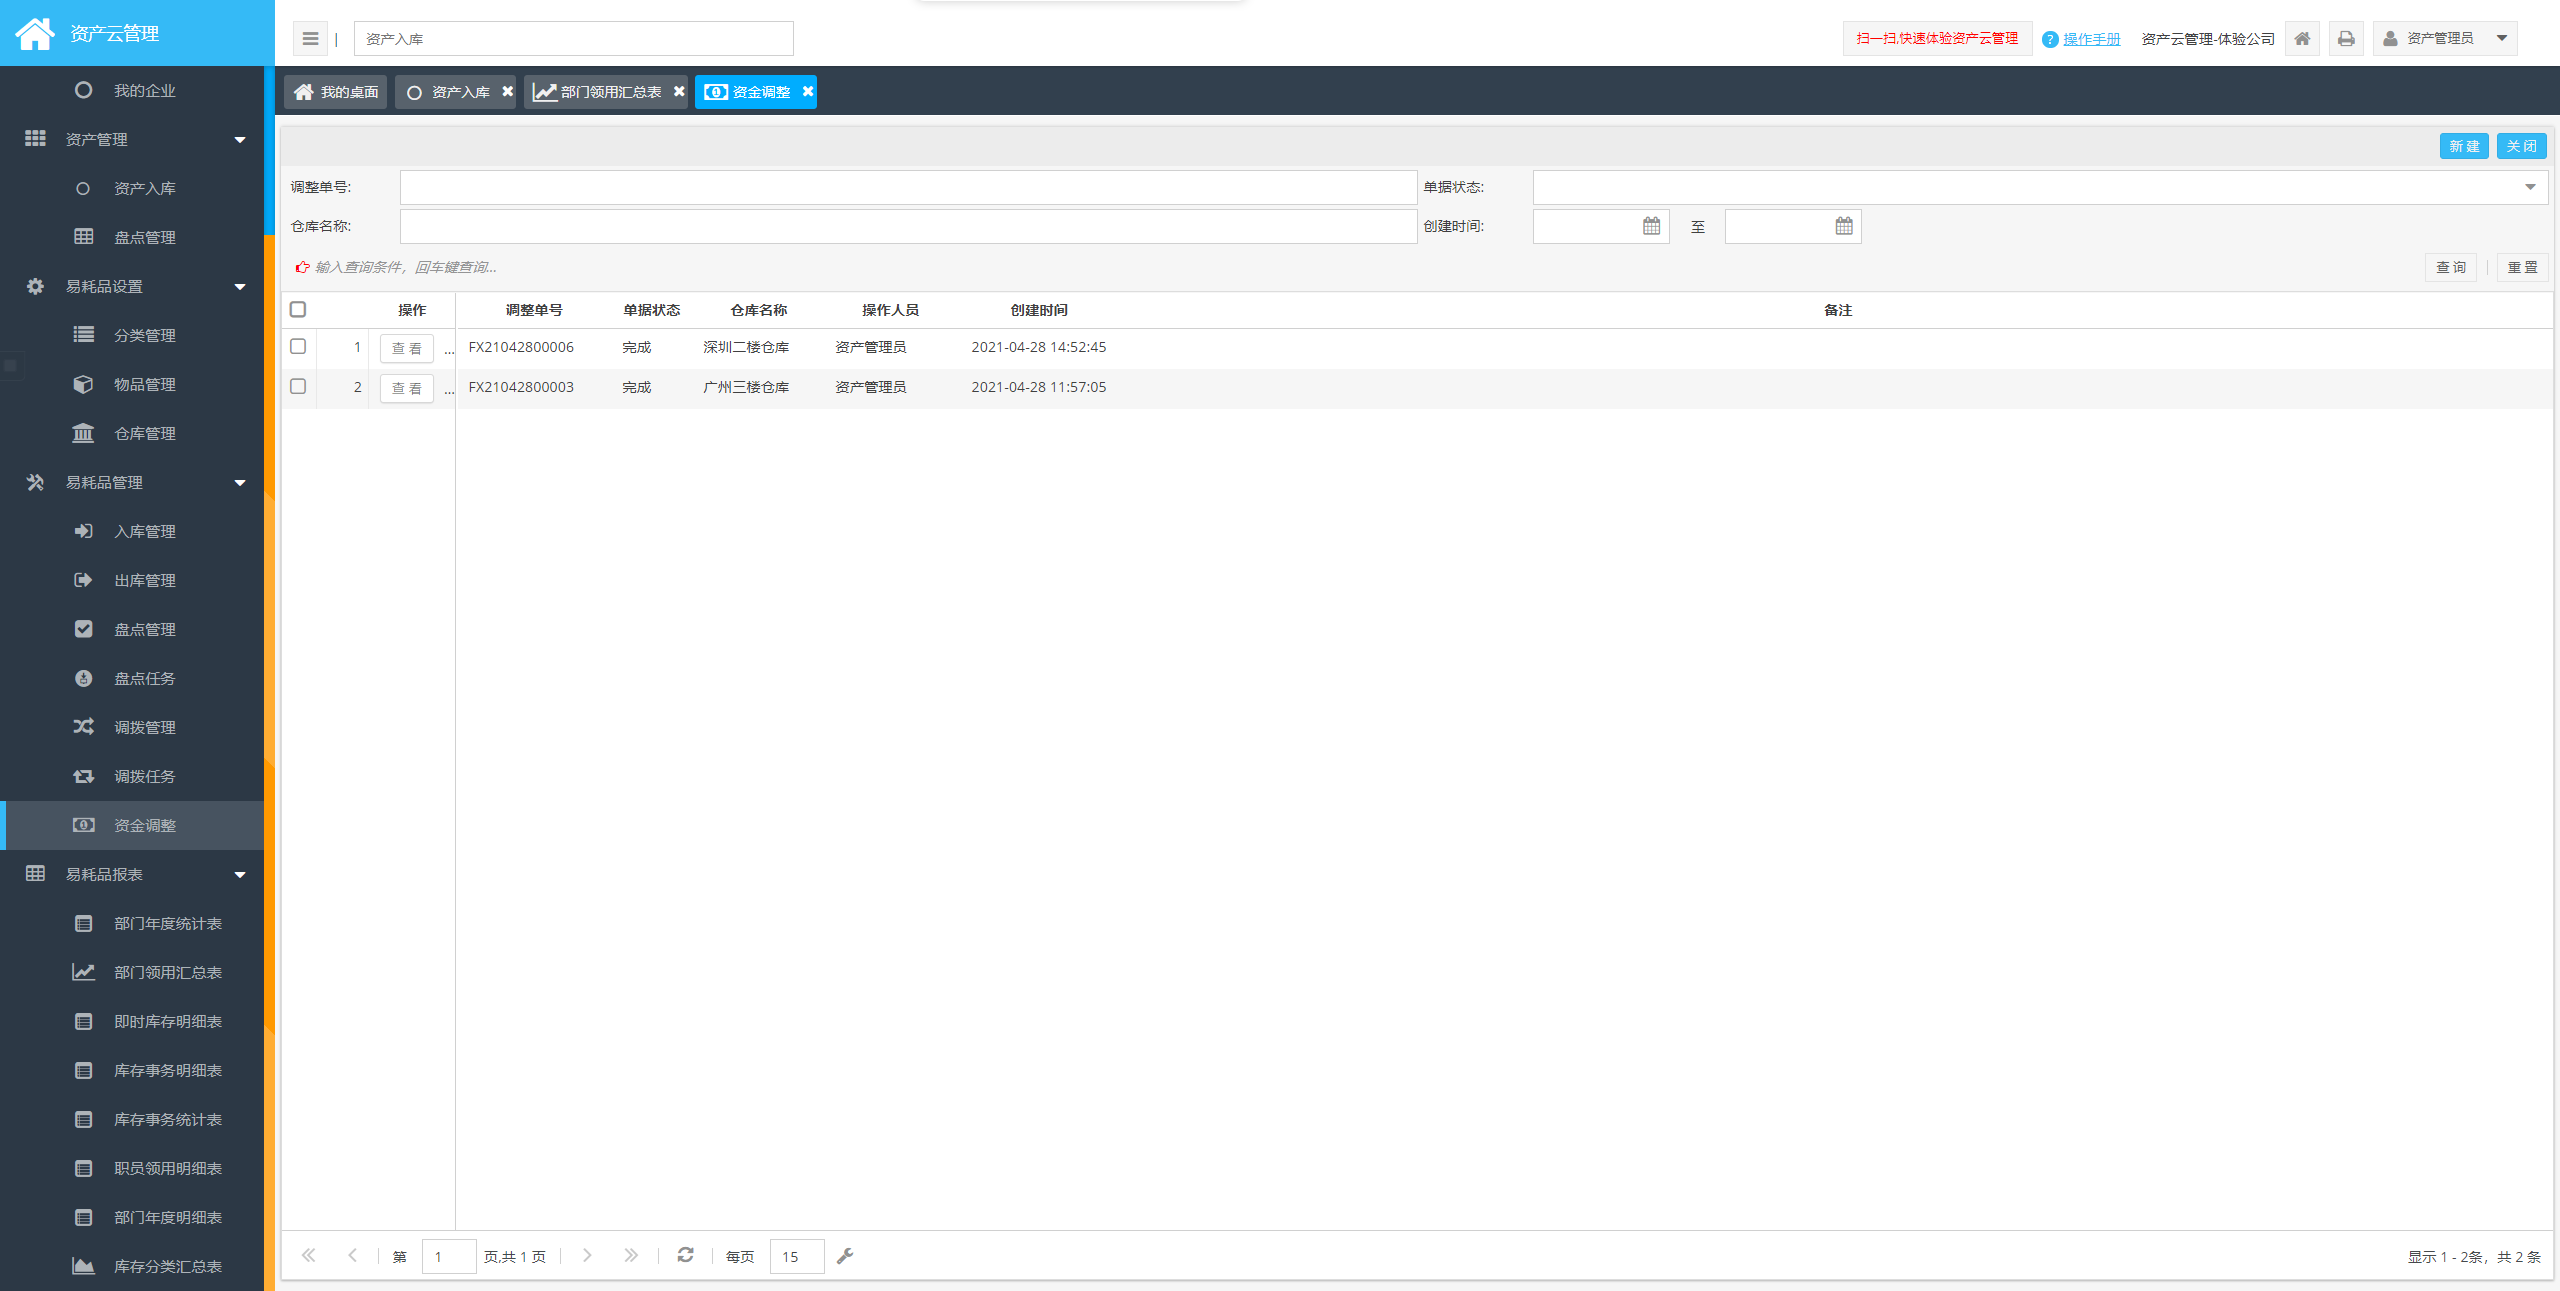Viewport: 2560px width, 1291px height.
Task: Close the 资产入库 tab
Action: pos(507,92)
